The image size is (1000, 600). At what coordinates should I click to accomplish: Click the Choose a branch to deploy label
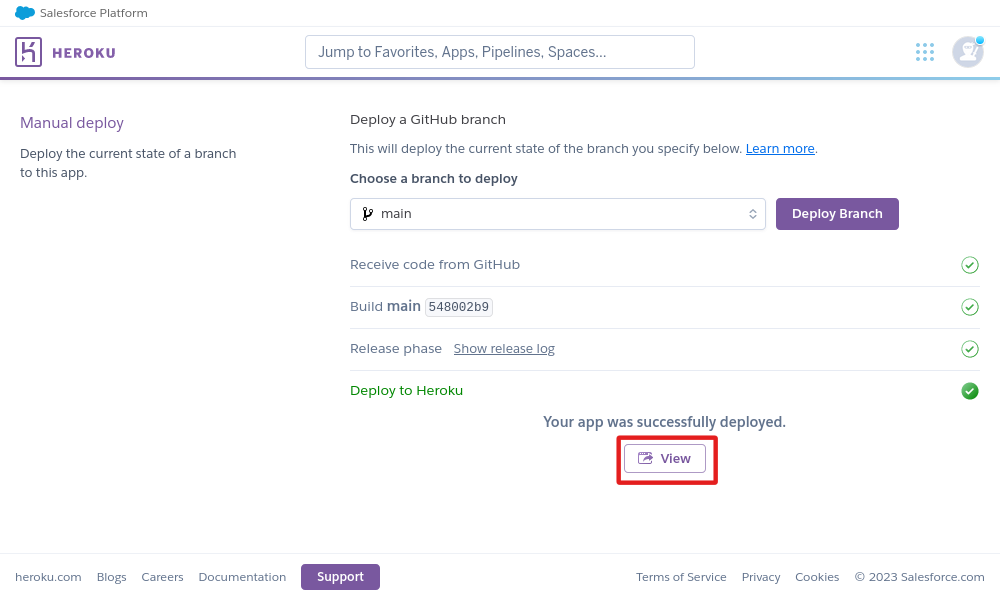(x=434, y=179)
